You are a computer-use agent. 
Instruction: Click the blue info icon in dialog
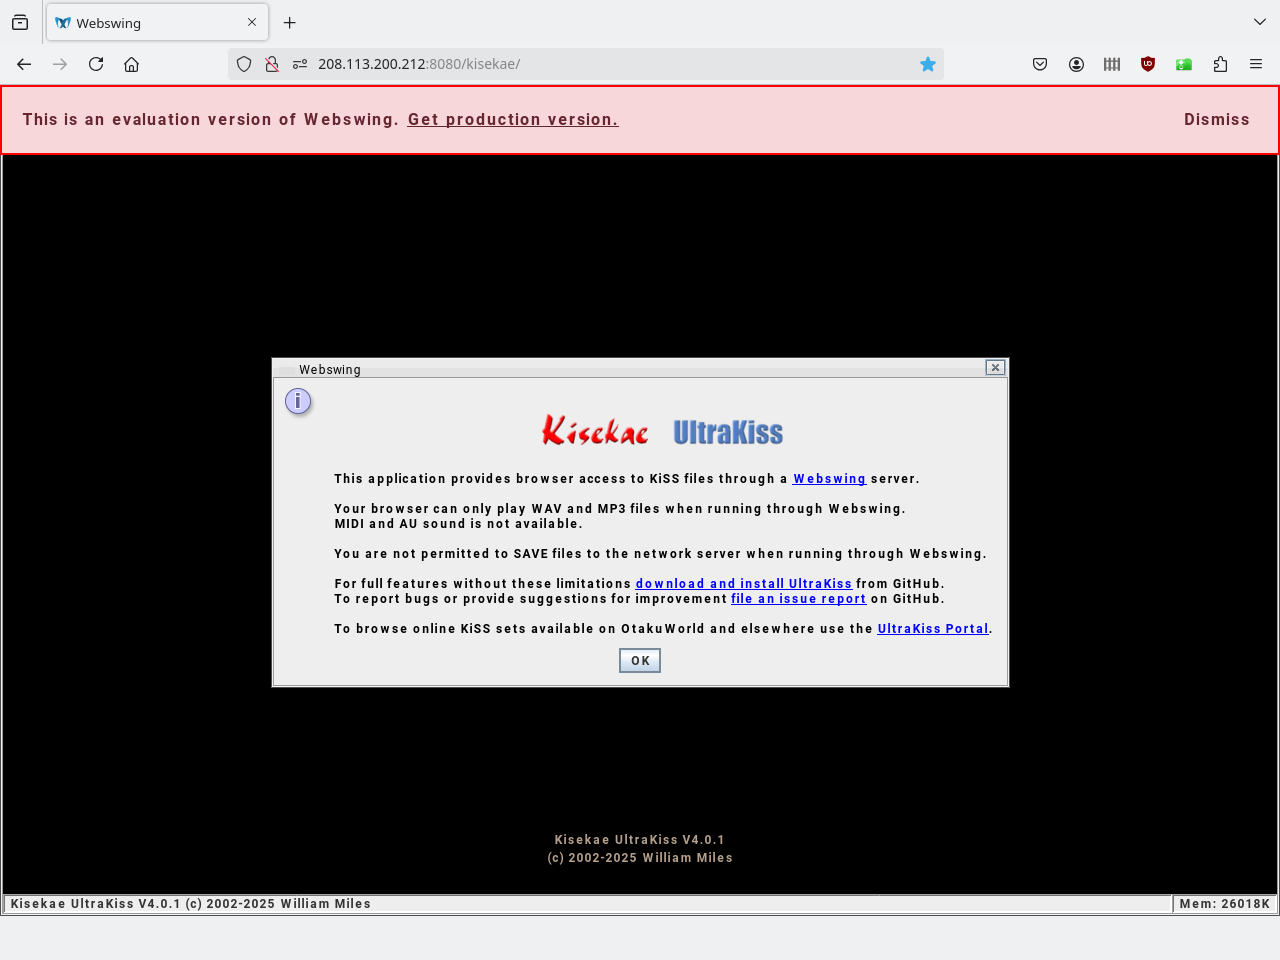click(298, 402)
